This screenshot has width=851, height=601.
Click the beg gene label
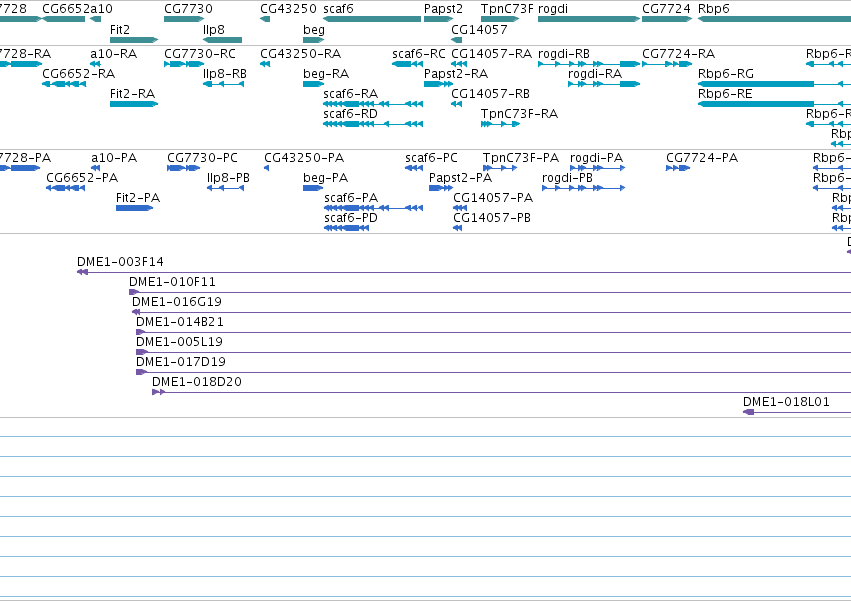(314, 30)
